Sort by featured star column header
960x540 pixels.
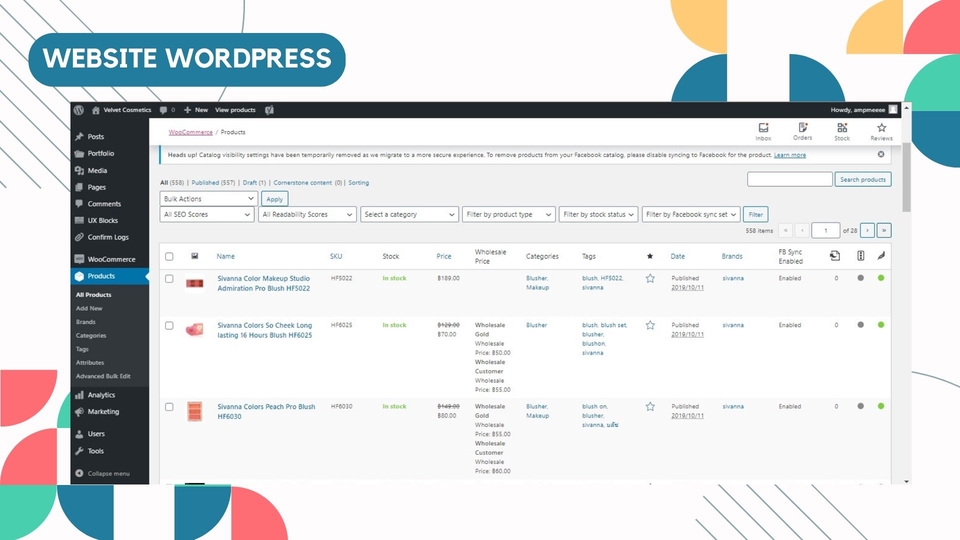650,257
